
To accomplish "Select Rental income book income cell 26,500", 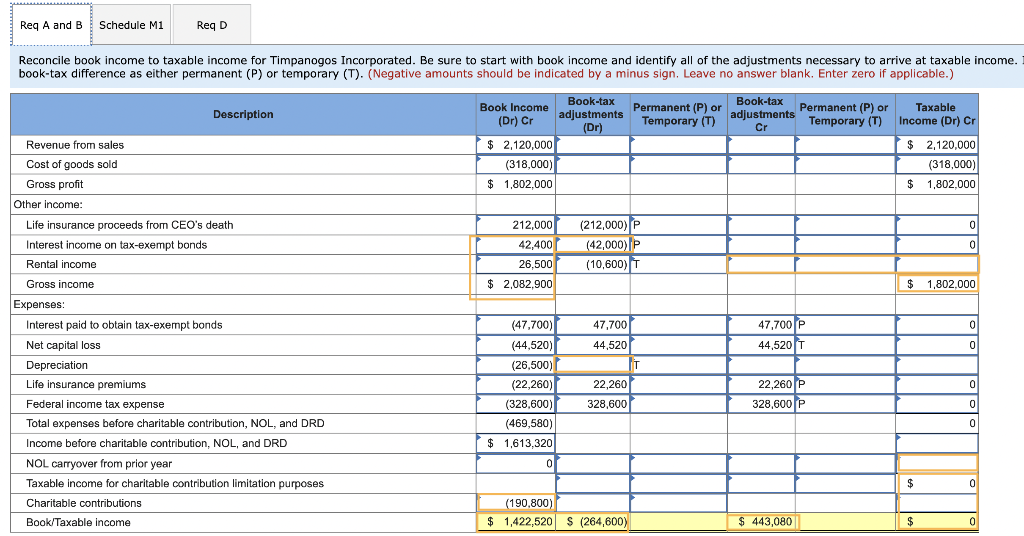I will (x=516, y=264).
